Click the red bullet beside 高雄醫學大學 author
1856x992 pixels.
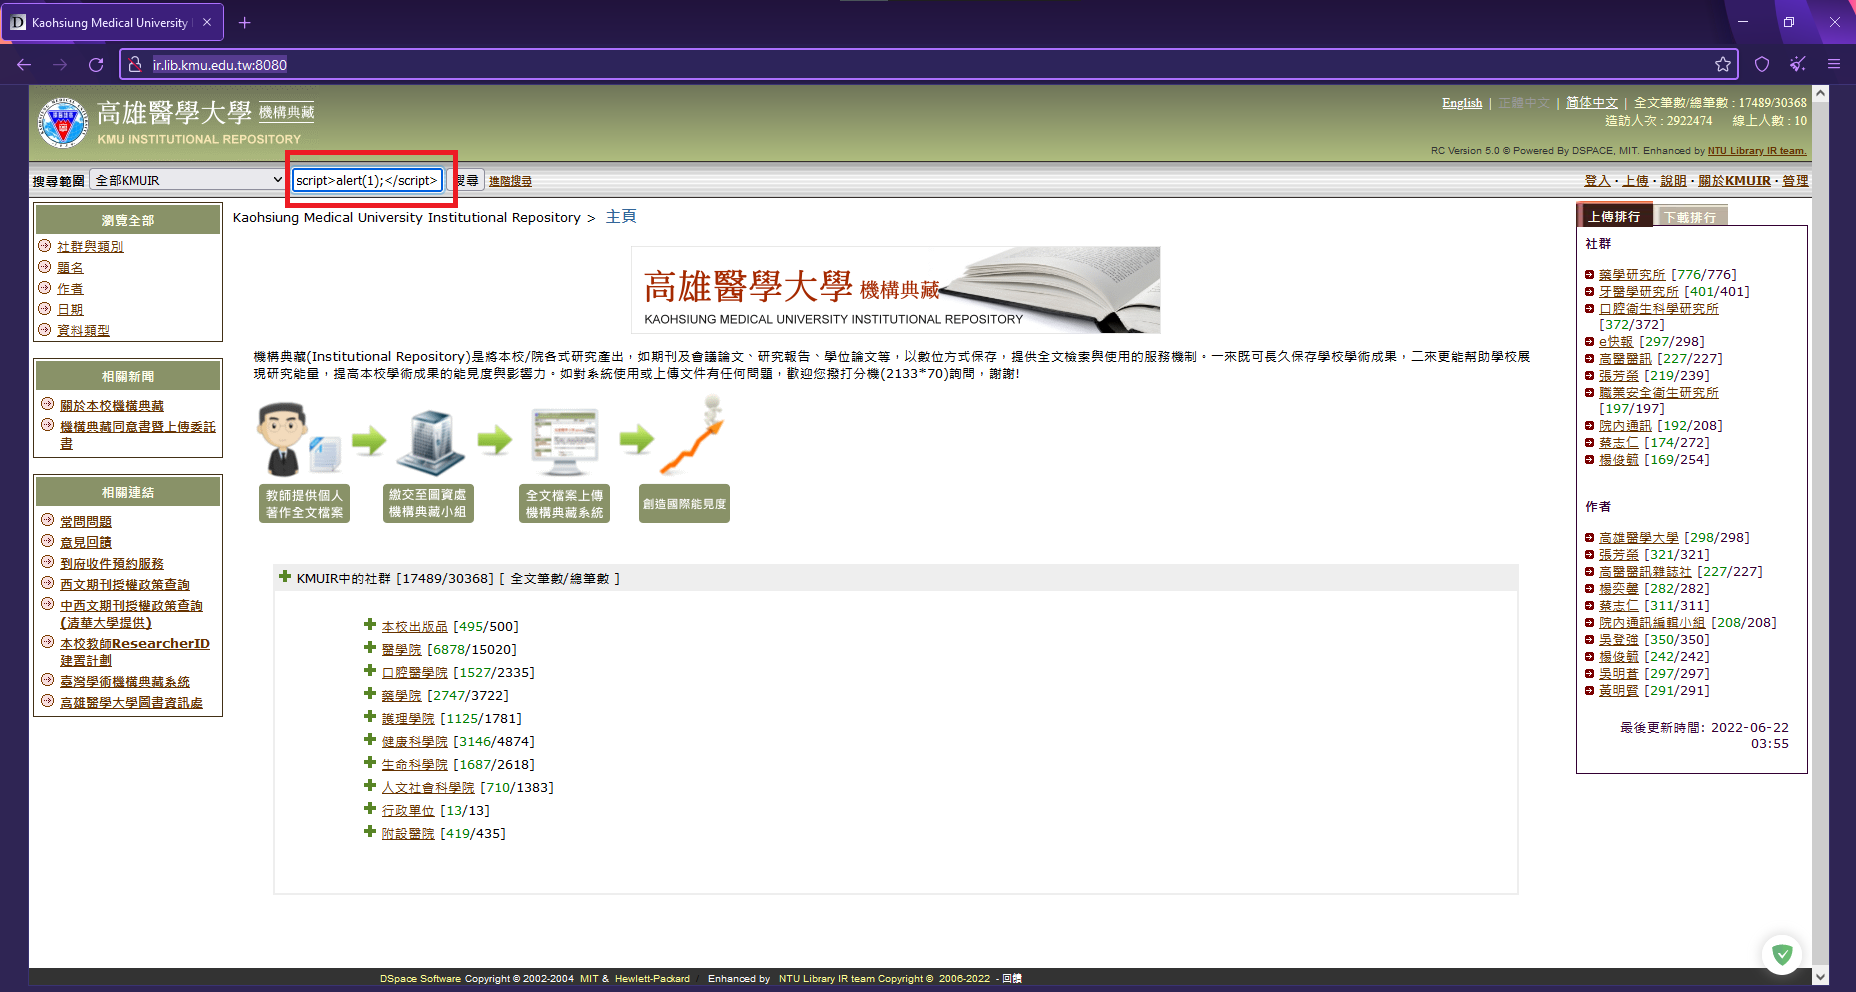click(1590, 538)
